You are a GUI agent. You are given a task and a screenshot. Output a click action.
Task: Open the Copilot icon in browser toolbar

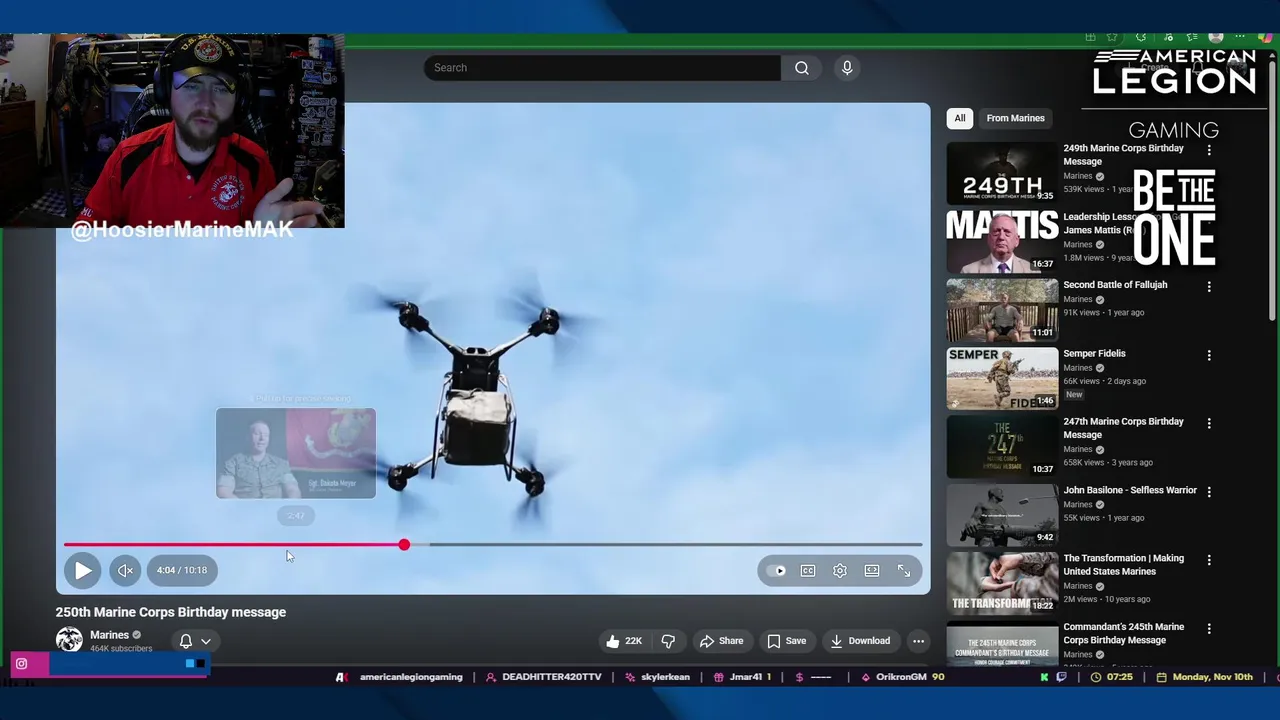[x=1265, y=38]
